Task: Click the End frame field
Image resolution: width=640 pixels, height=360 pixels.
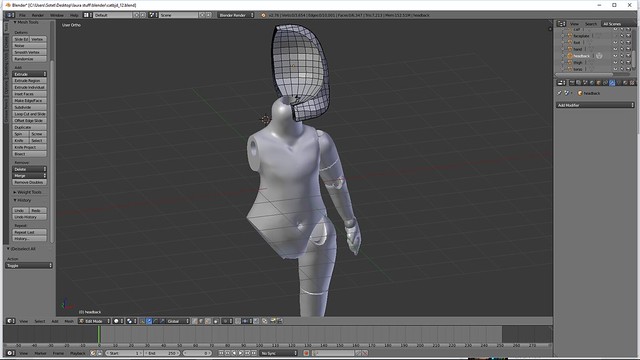Action: 162,353
